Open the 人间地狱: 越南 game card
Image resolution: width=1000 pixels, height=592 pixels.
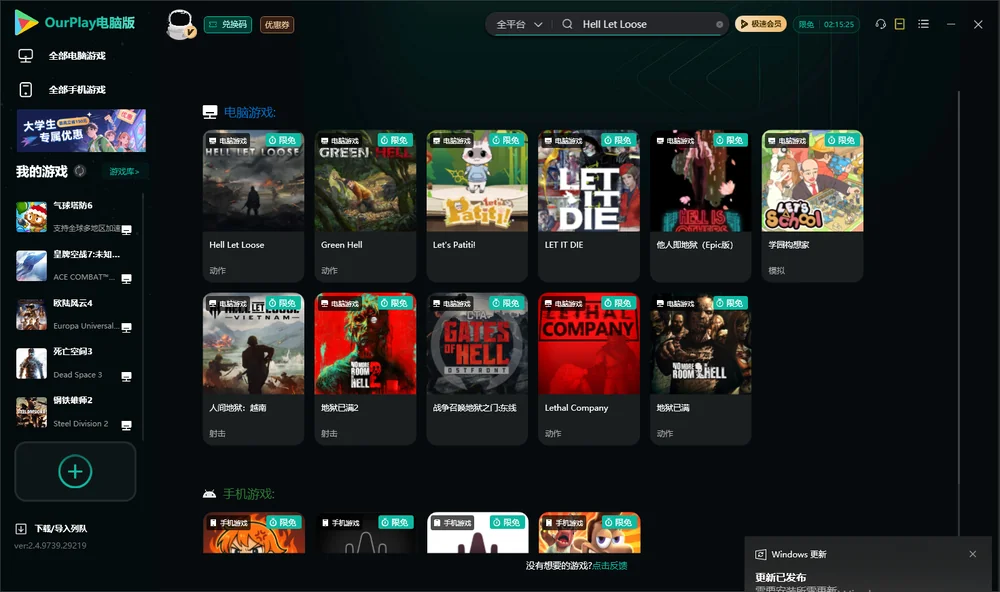(253, 369)
